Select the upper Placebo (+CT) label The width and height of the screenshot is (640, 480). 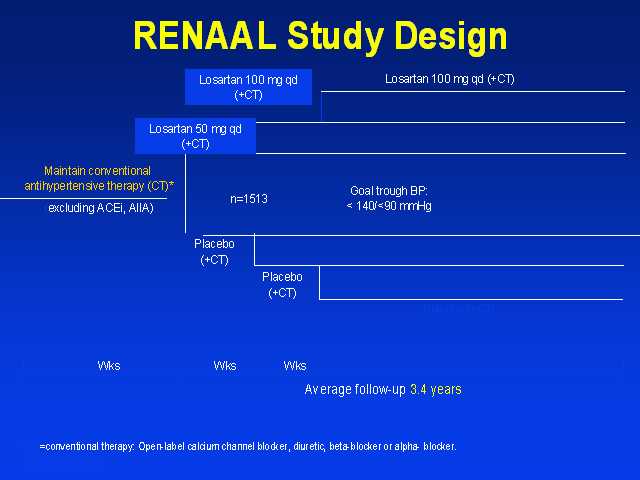click(214, 252)
